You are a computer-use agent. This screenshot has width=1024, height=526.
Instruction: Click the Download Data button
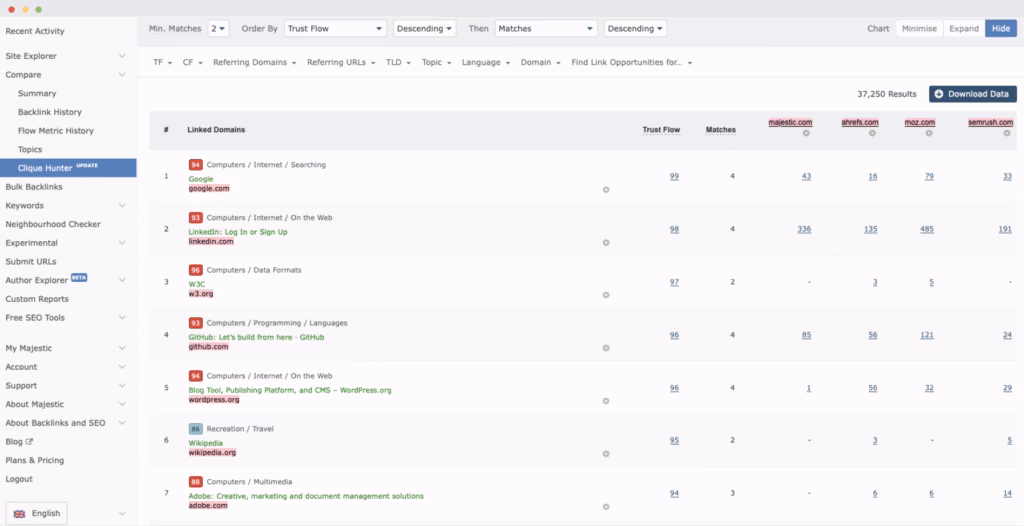972,94
